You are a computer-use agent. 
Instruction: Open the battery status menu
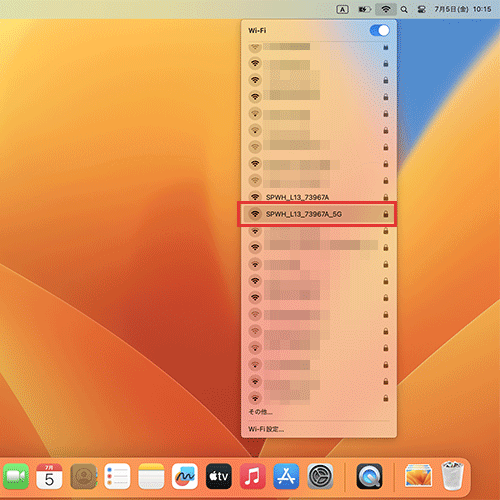[x=364, y=10]
